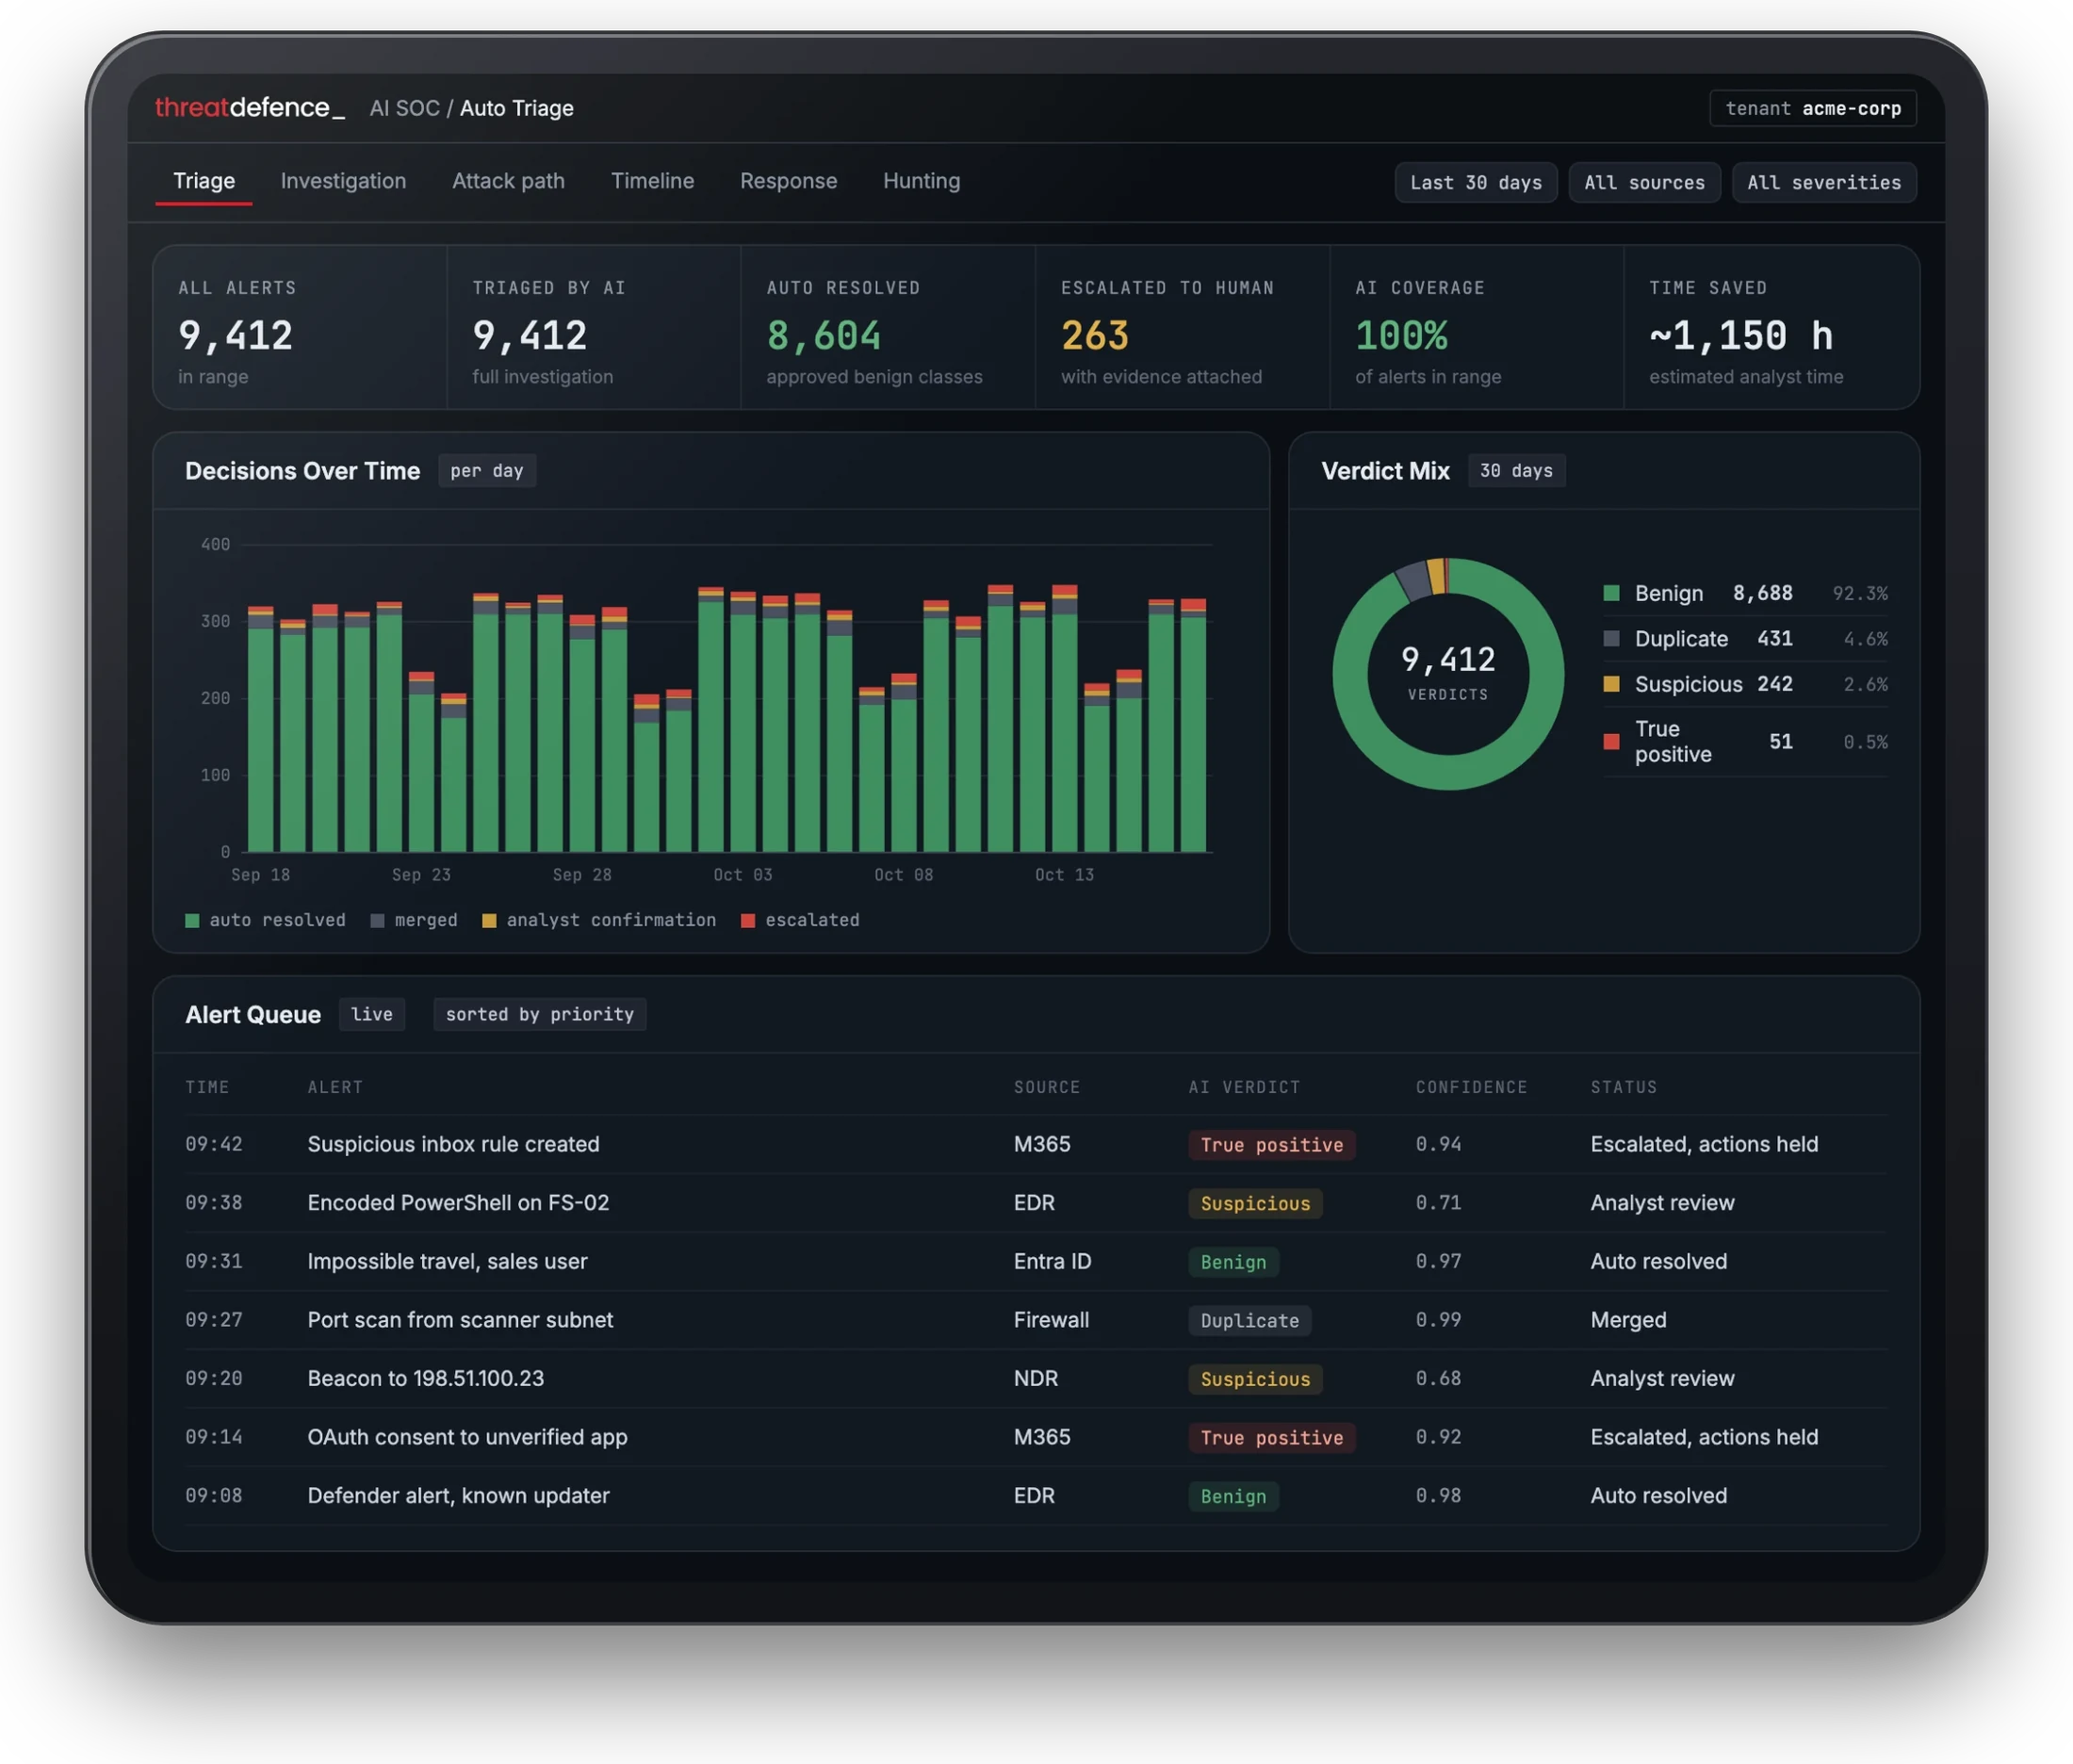Image resolution: width=2073 pixels, height=1764 pixels.
Task: Click the live badge in Alert Queue
Action: click(371, 1014)
